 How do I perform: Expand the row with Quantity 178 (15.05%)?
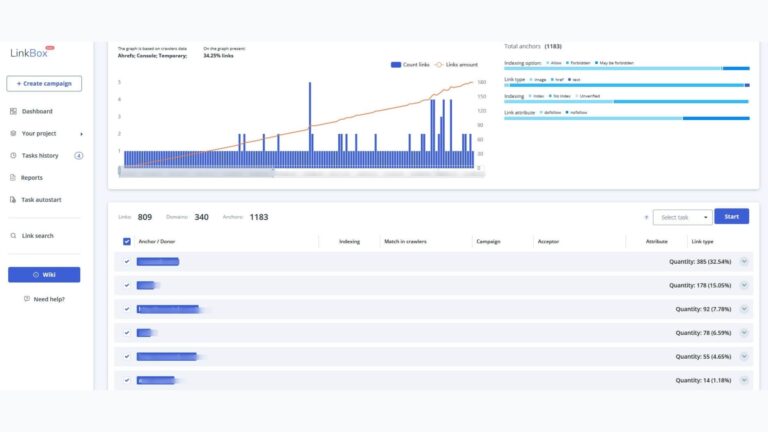click(x=744, y=285)
